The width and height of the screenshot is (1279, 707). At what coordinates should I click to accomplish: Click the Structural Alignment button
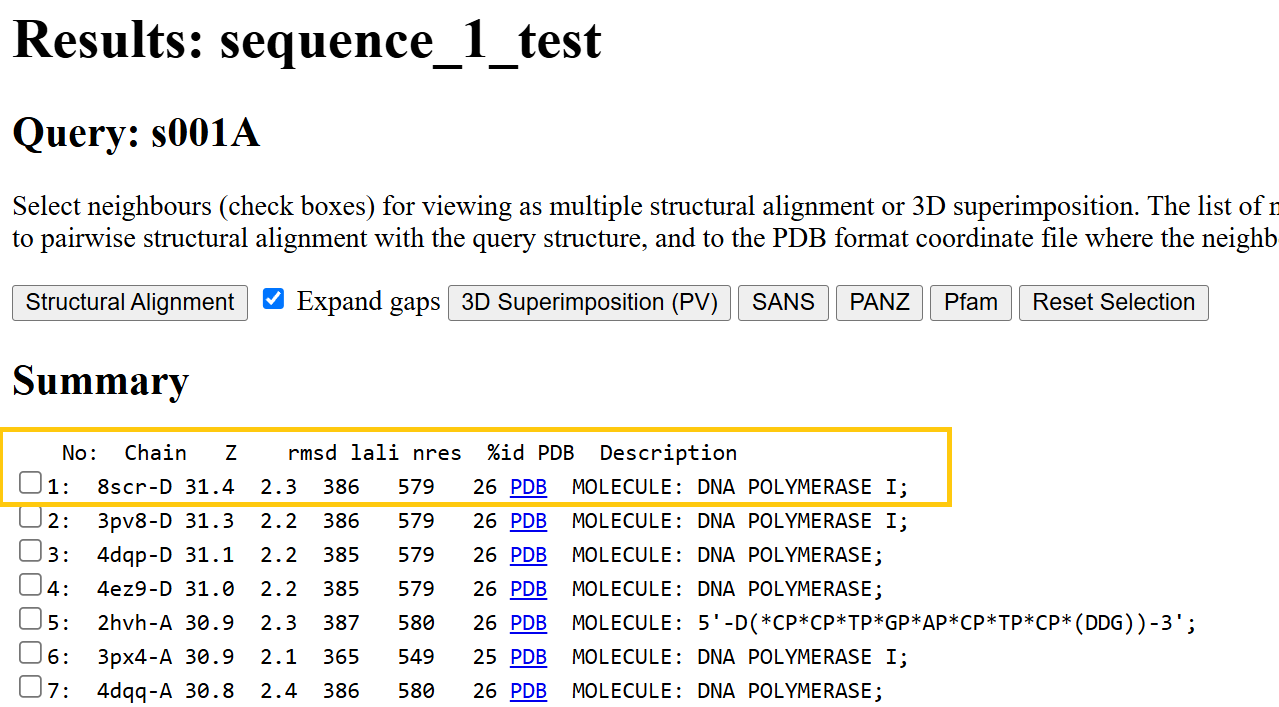(130, 303)
